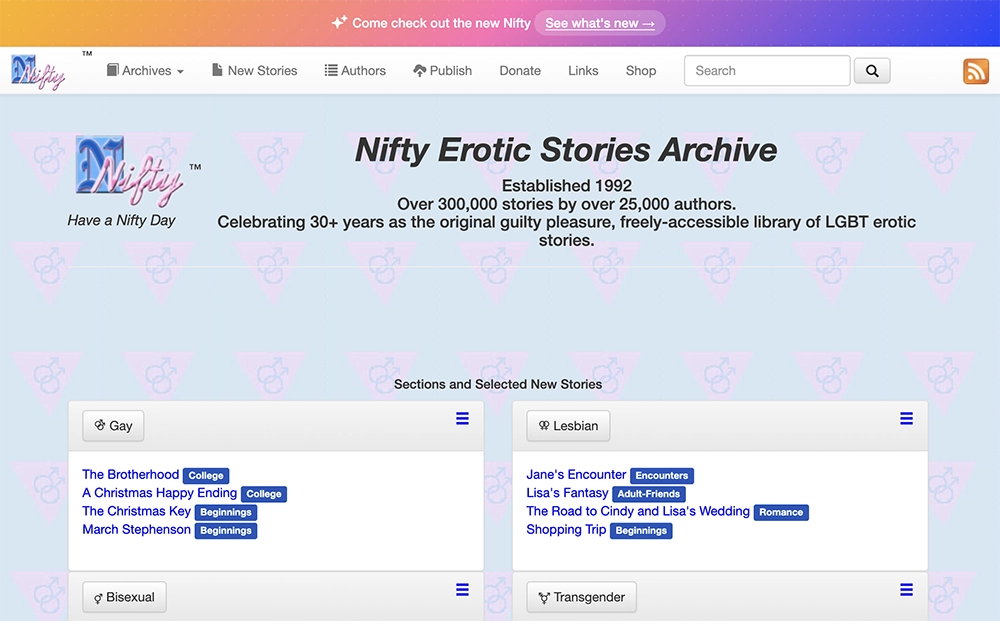Click the magnifying glass search icon
1000x621 pixels.
[x=871, y=70]
